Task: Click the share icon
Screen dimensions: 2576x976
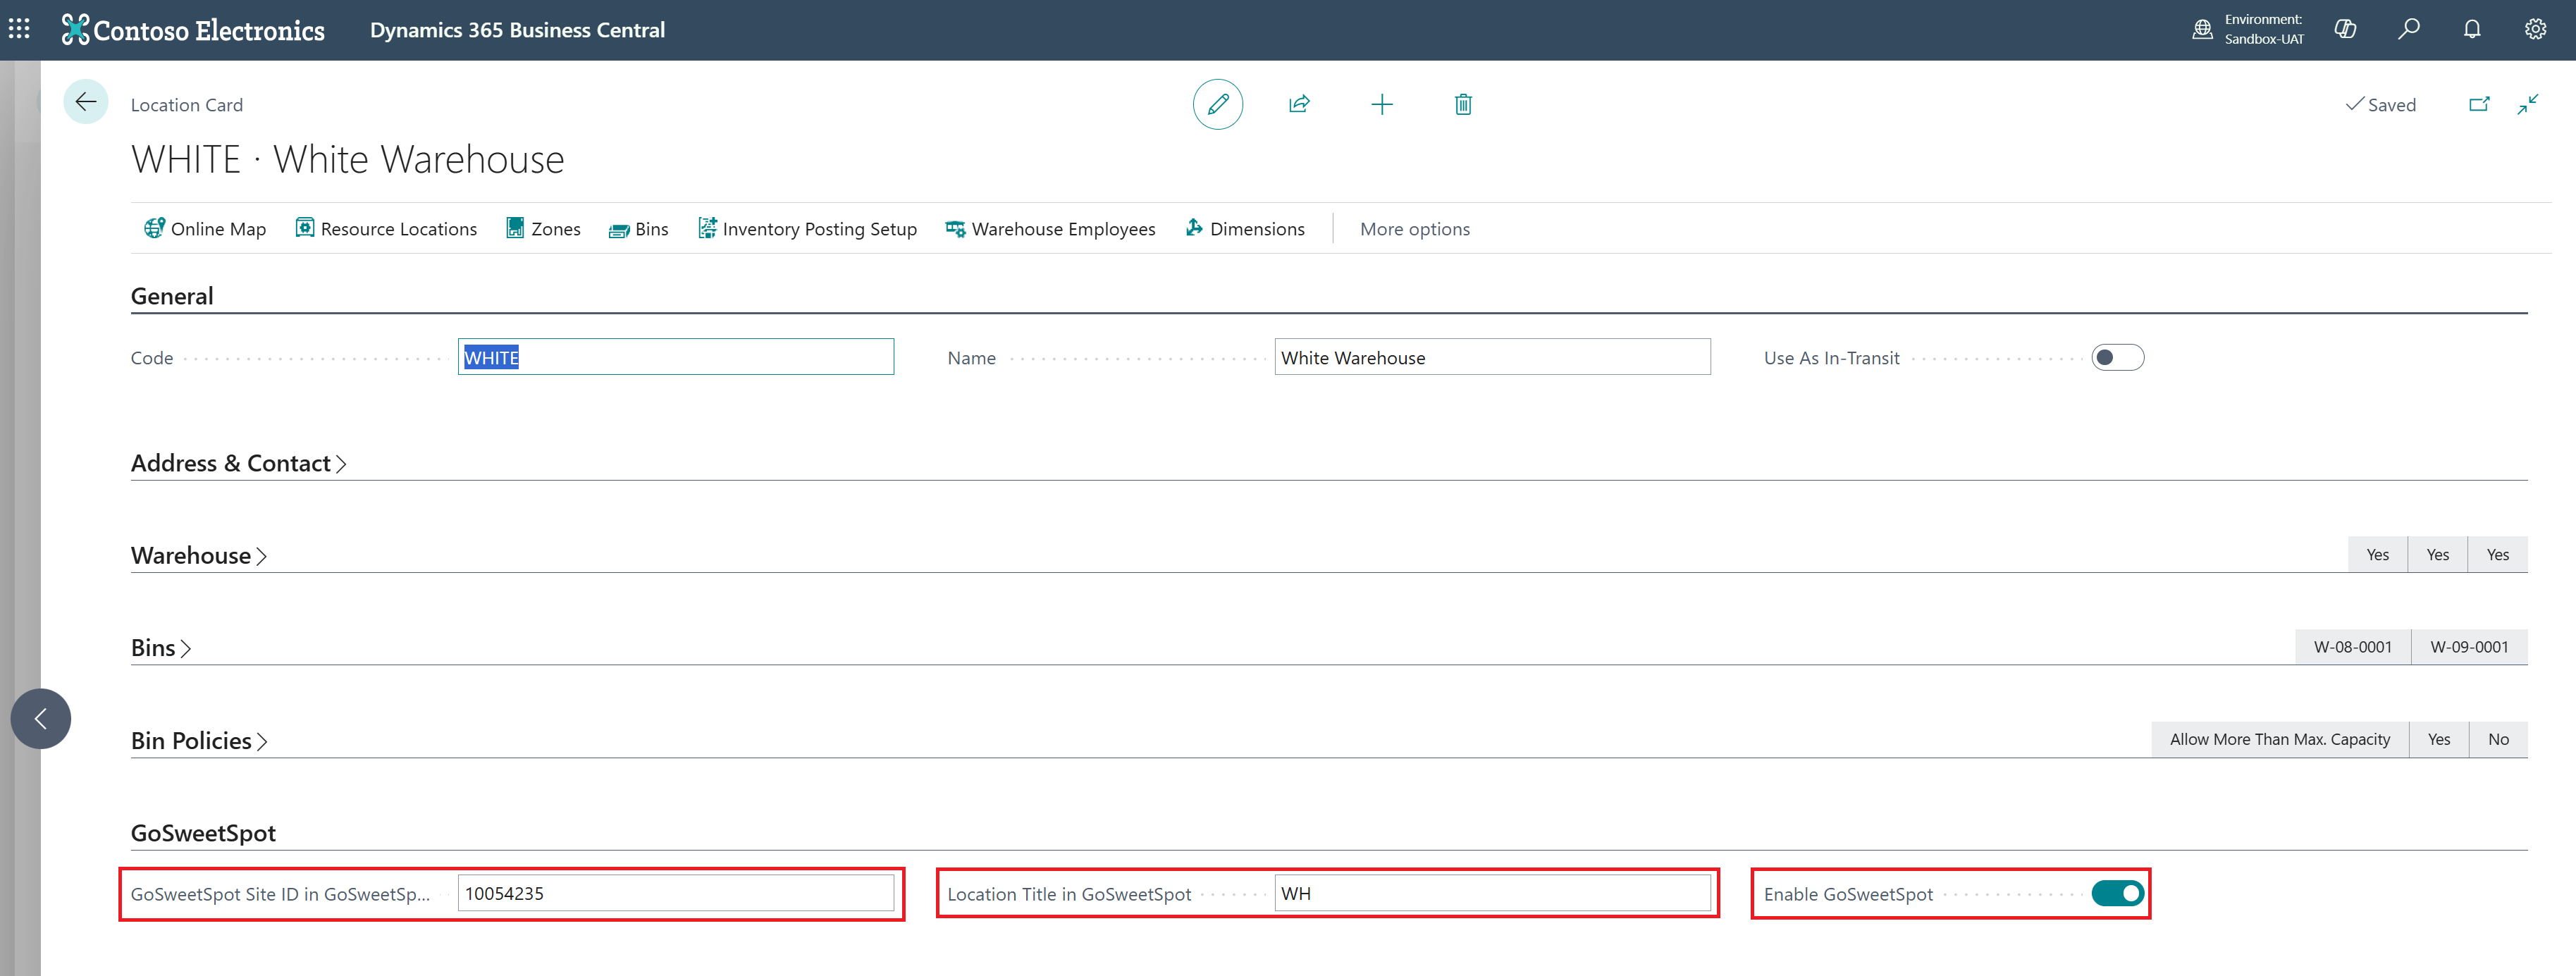Action: tap(1299, 104)
